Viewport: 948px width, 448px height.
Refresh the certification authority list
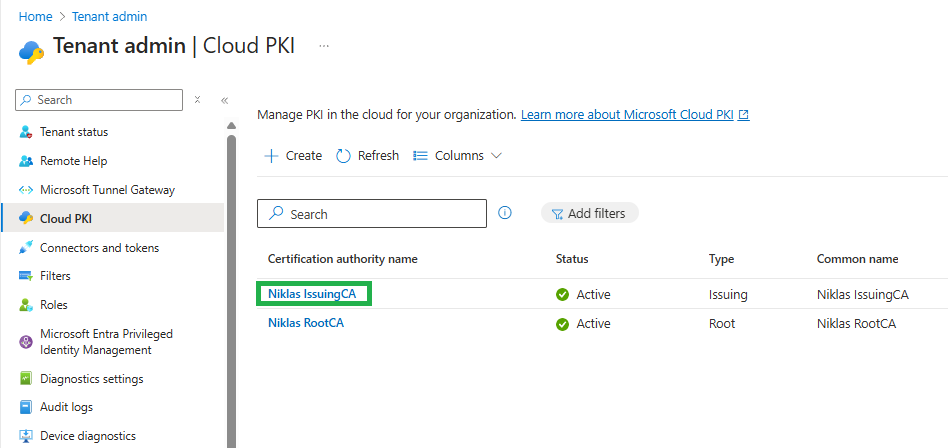point(367,156)
